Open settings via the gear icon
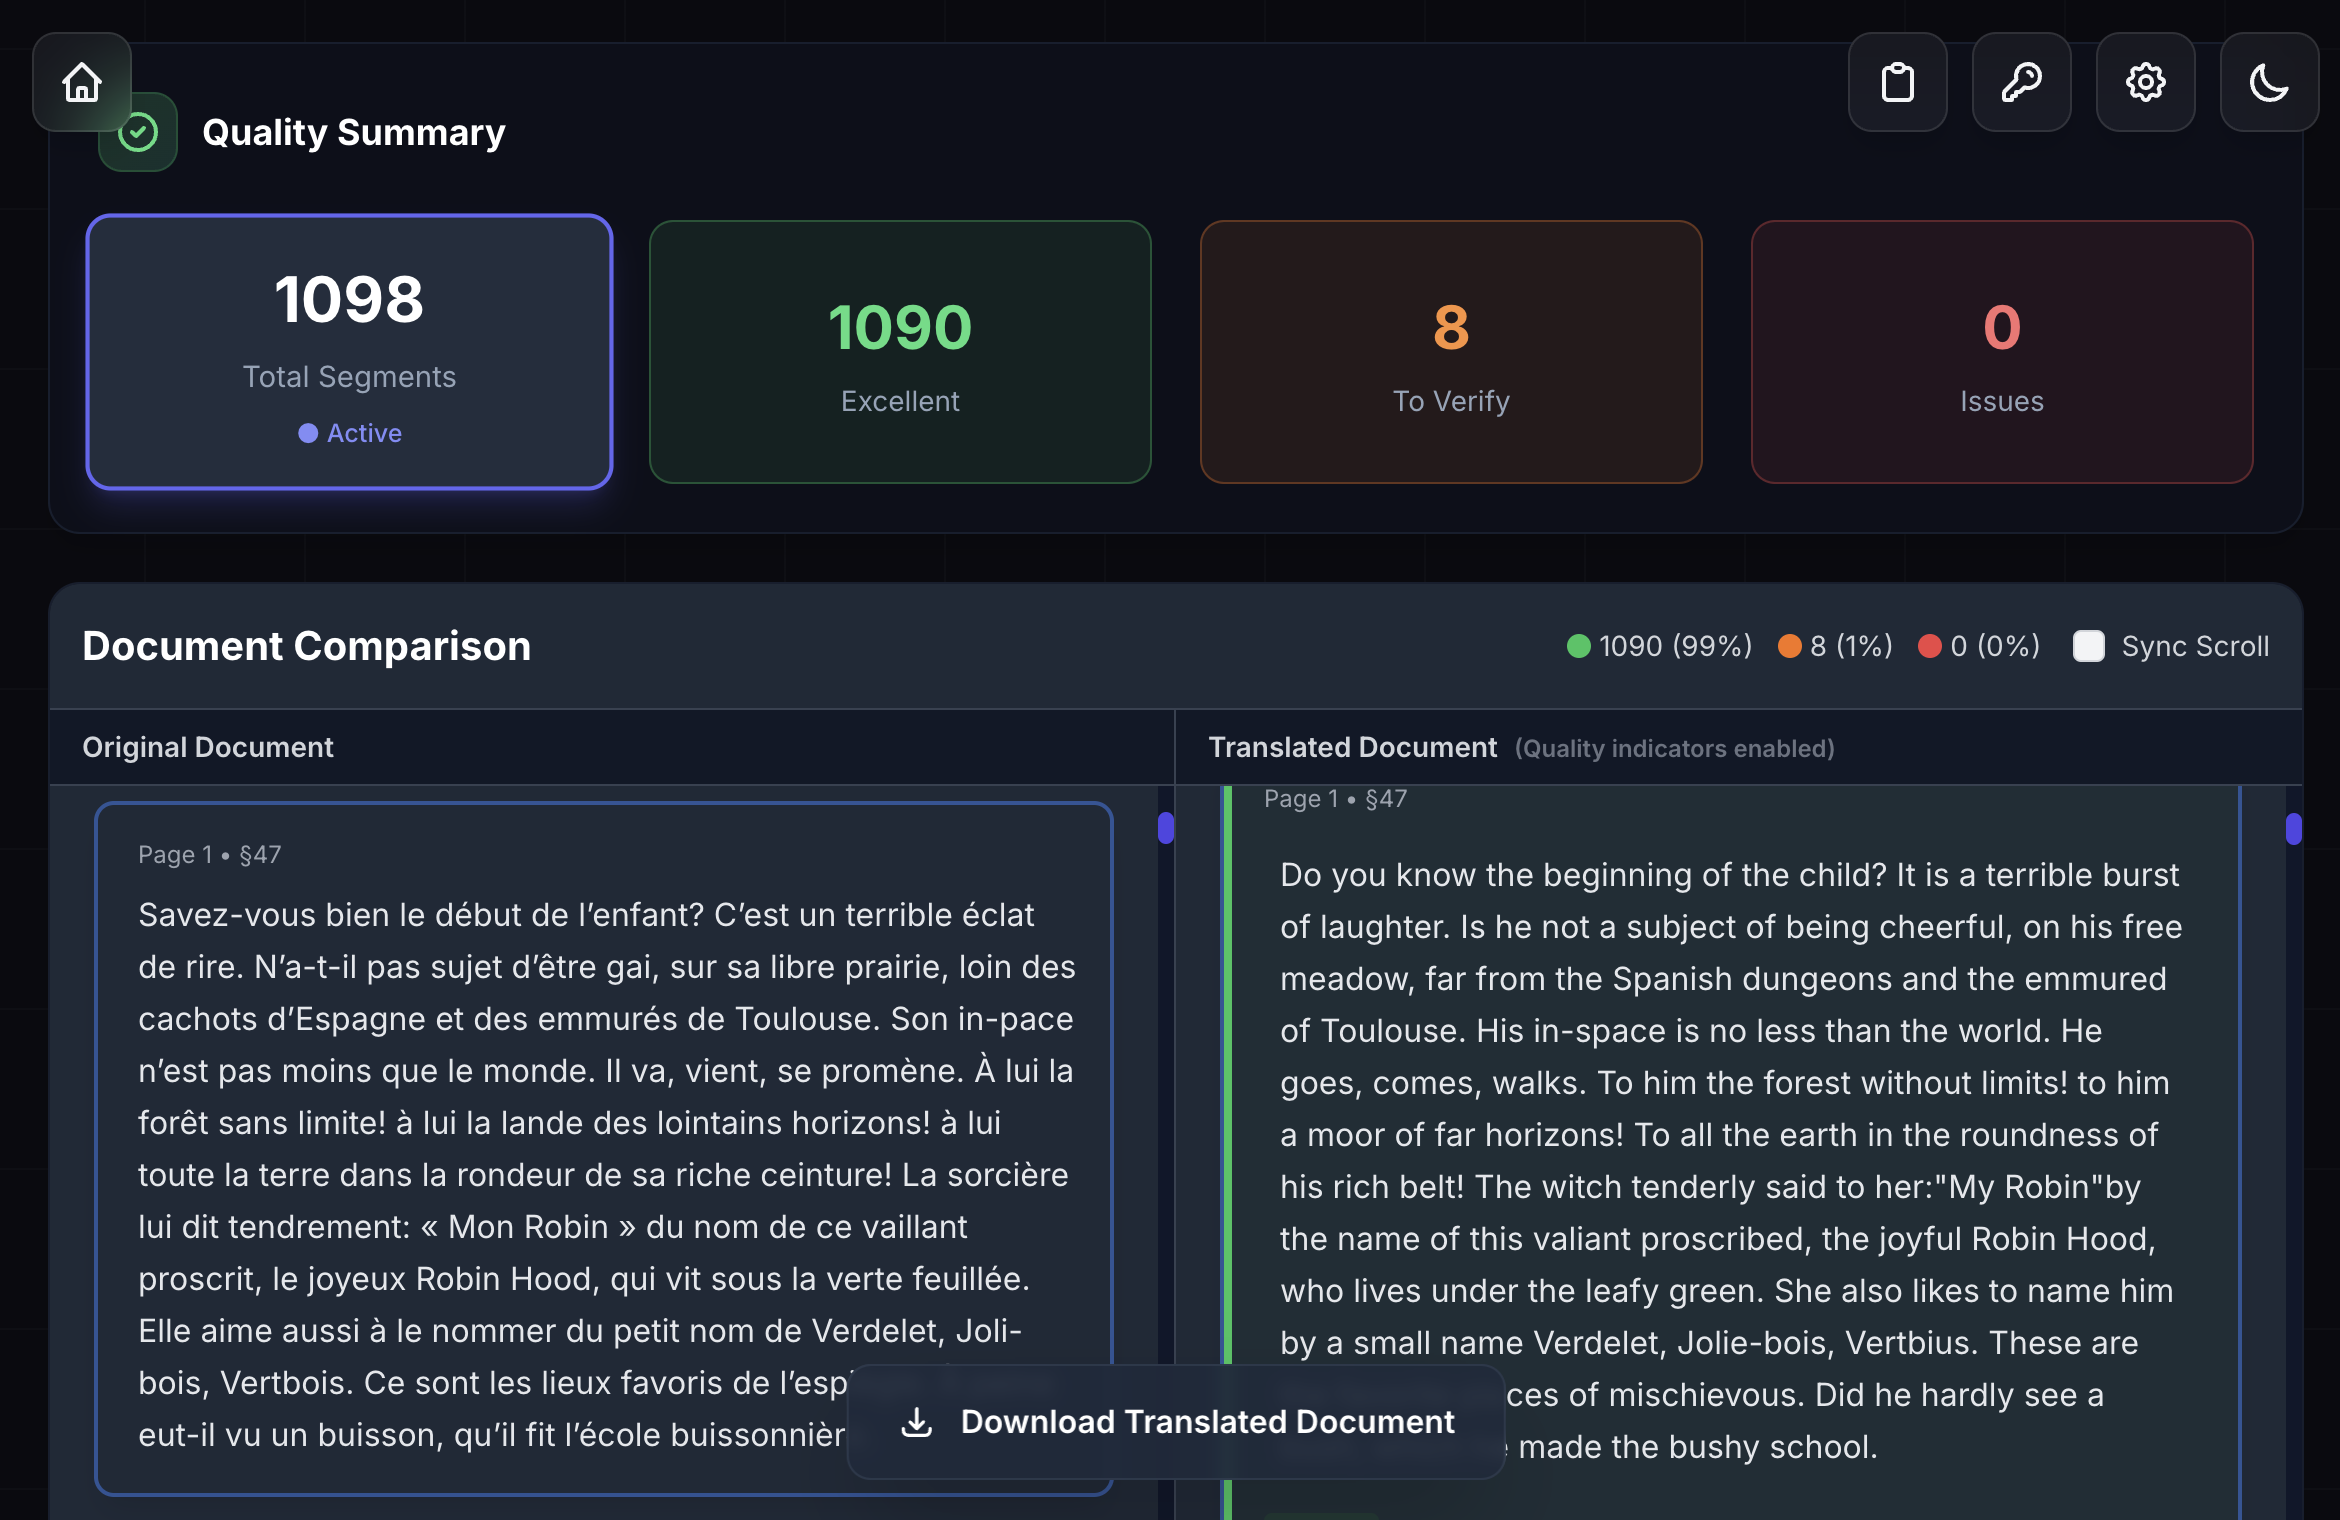This screenshot has height=1520, width=2340. [2145, 82]
